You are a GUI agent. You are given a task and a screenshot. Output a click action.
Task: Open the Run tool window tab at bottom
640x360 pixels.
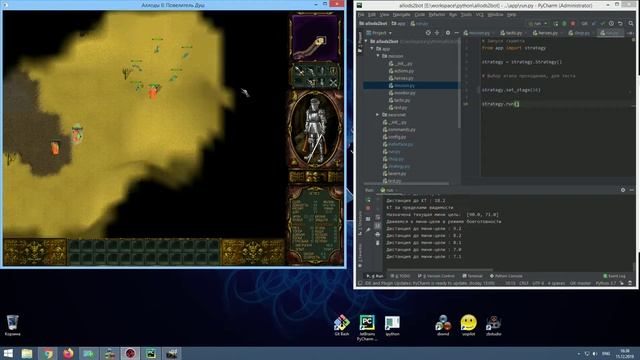(375, 276)
